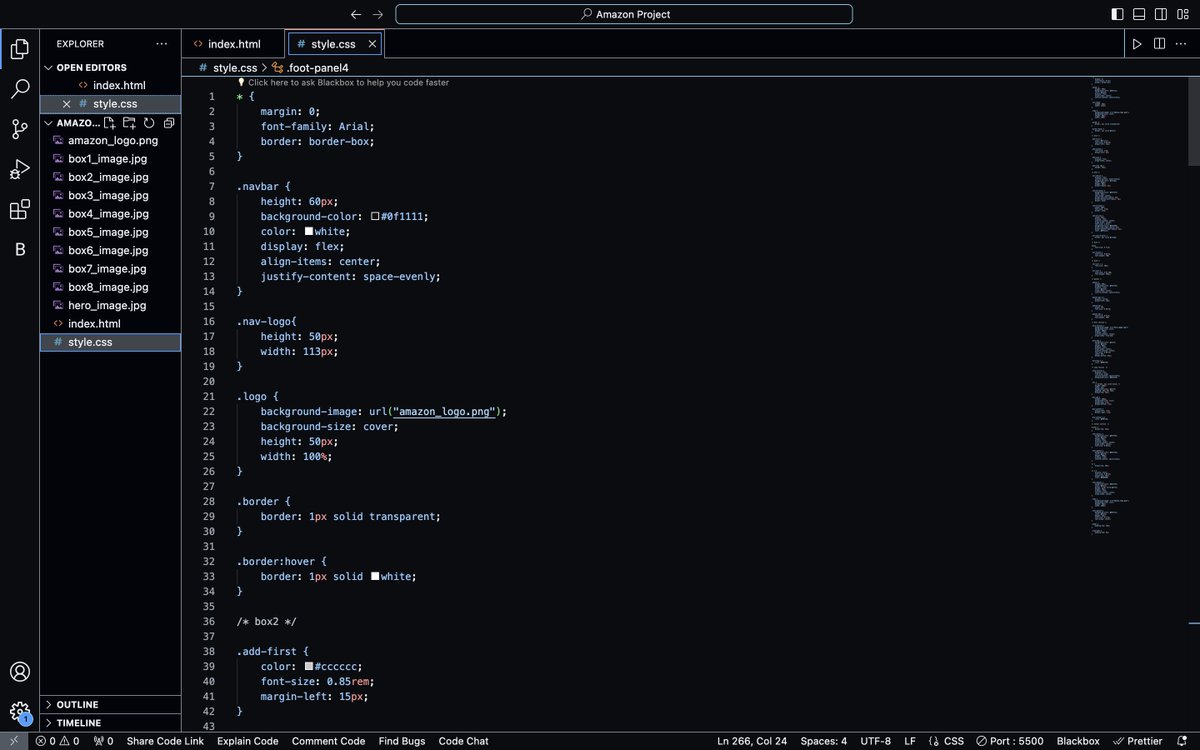Run the file with the play icon
Viewport: 1200px width, 750px height.
click(x=1137, y=44)
